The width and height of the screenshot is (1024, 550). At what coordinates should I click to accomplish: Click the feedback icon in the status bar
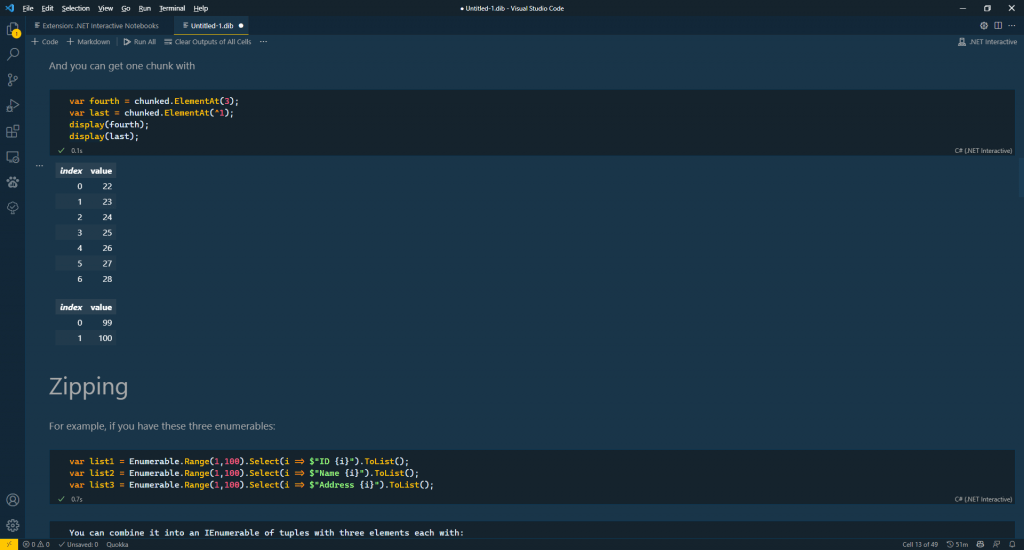[996, 544]
